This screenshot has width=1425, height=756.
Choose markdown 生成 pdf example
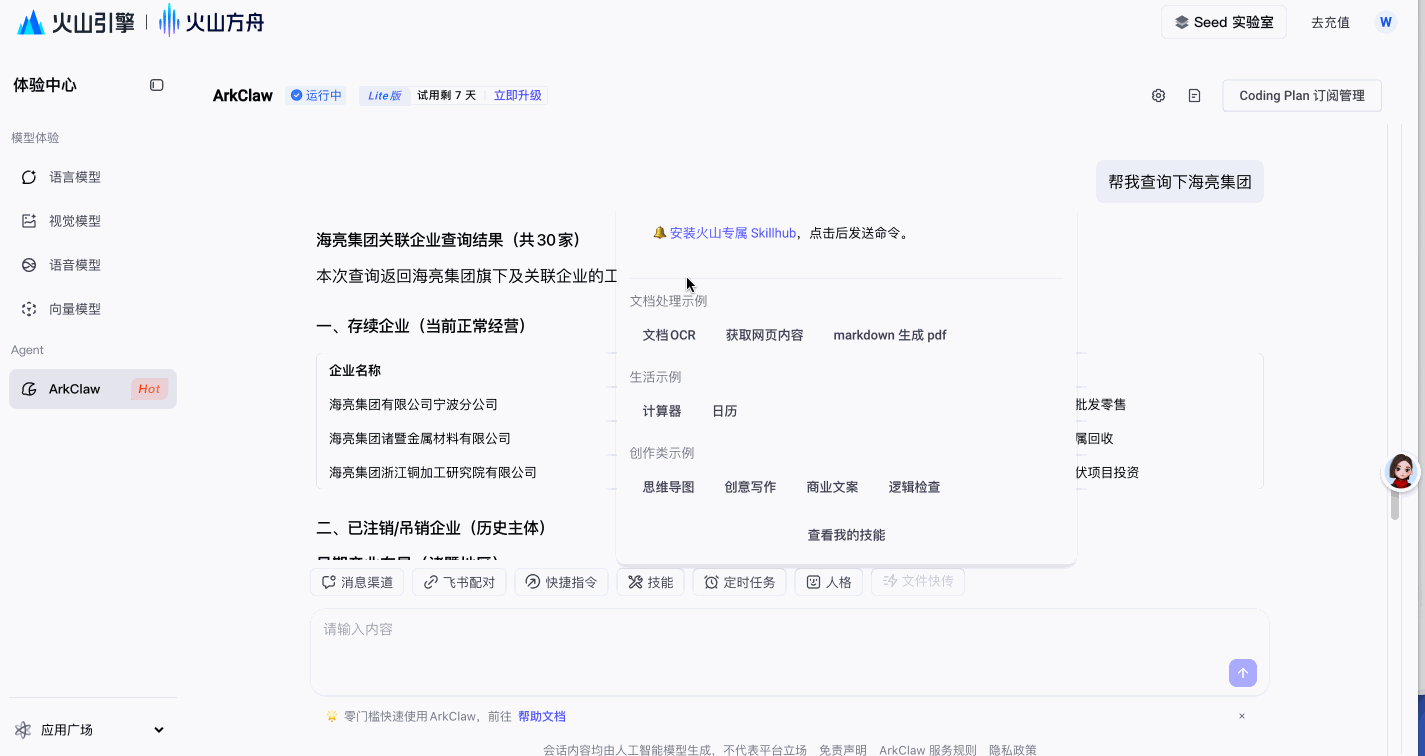pos(890,335)
